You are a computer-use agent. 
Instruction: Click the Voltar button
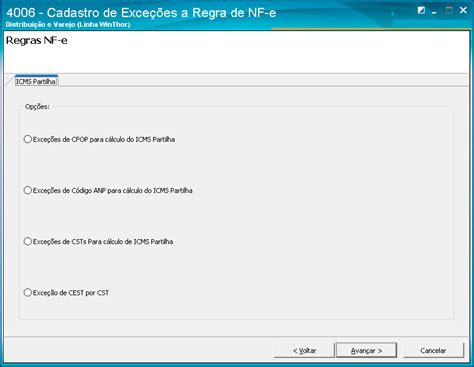[304, 350]
